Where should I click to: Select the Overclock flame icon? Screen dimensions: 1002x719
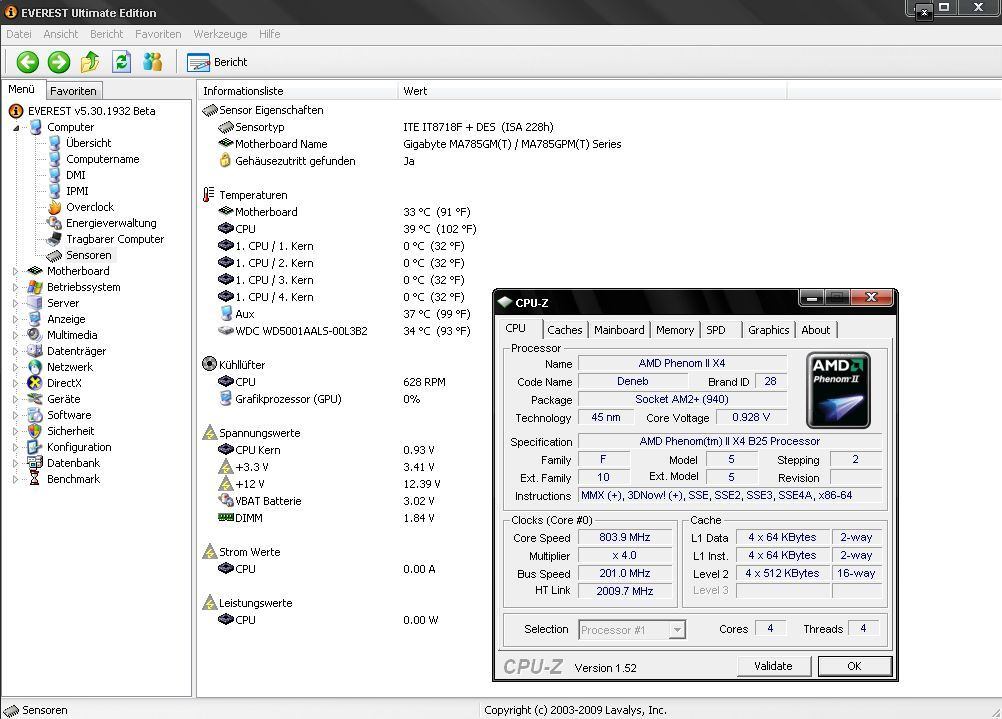pos(55,207)
